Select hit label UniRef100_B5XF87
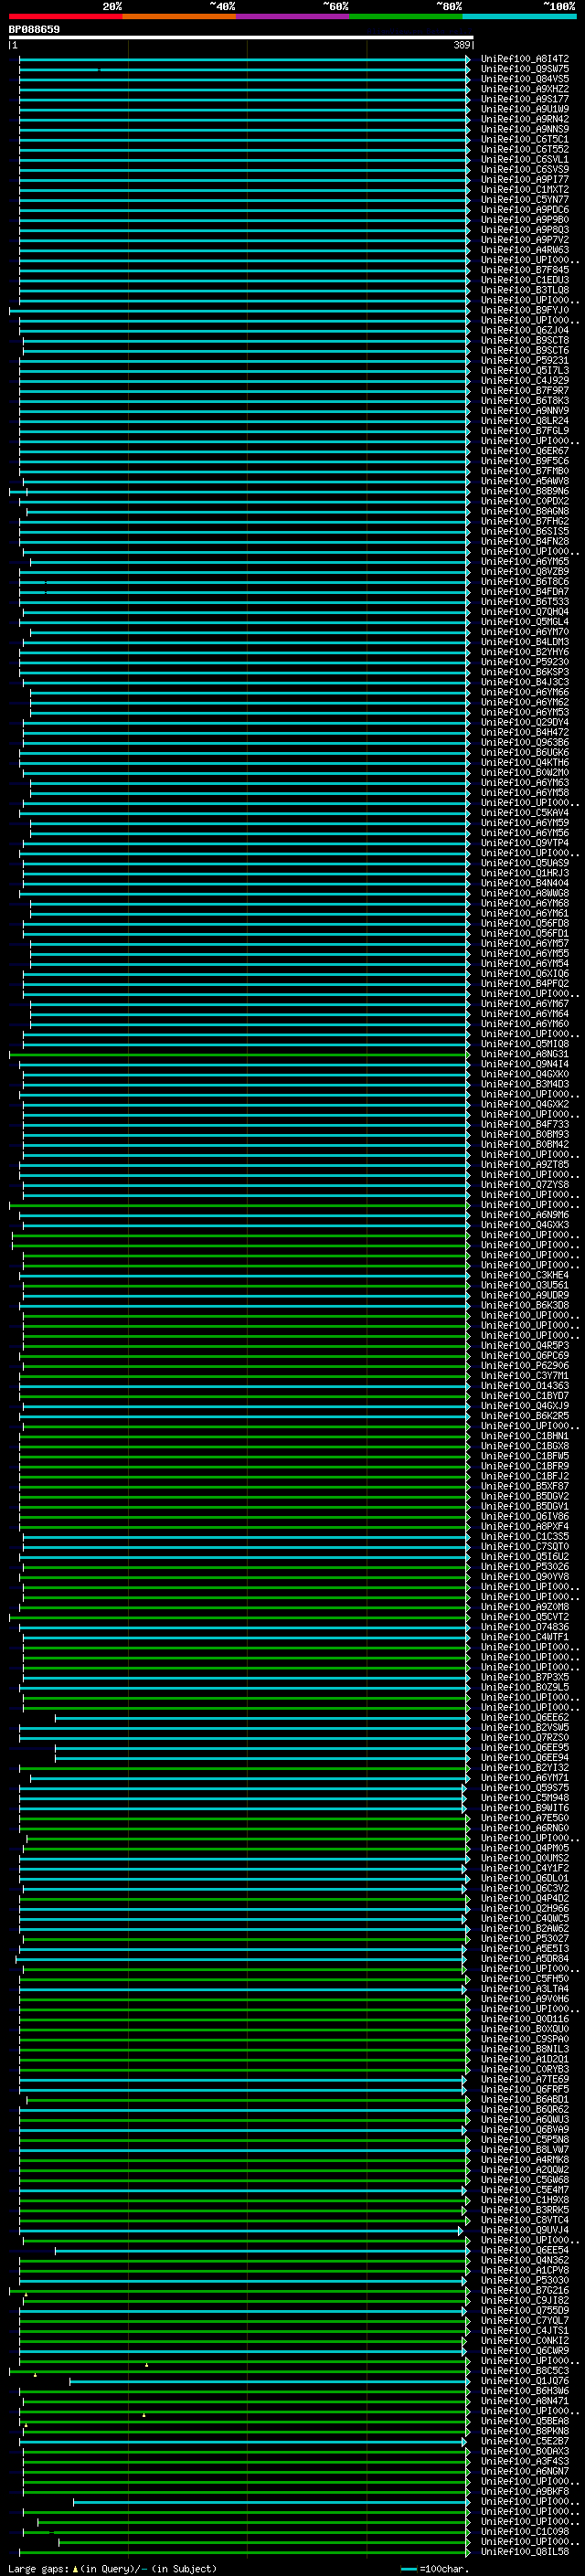This screenshot has width=585, height=2576. point(525,1486)
